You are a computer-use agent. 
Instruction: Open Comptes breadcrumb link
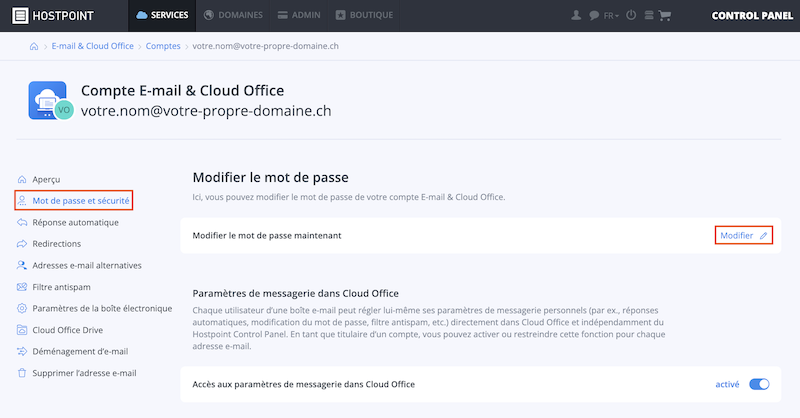[163, 46]
